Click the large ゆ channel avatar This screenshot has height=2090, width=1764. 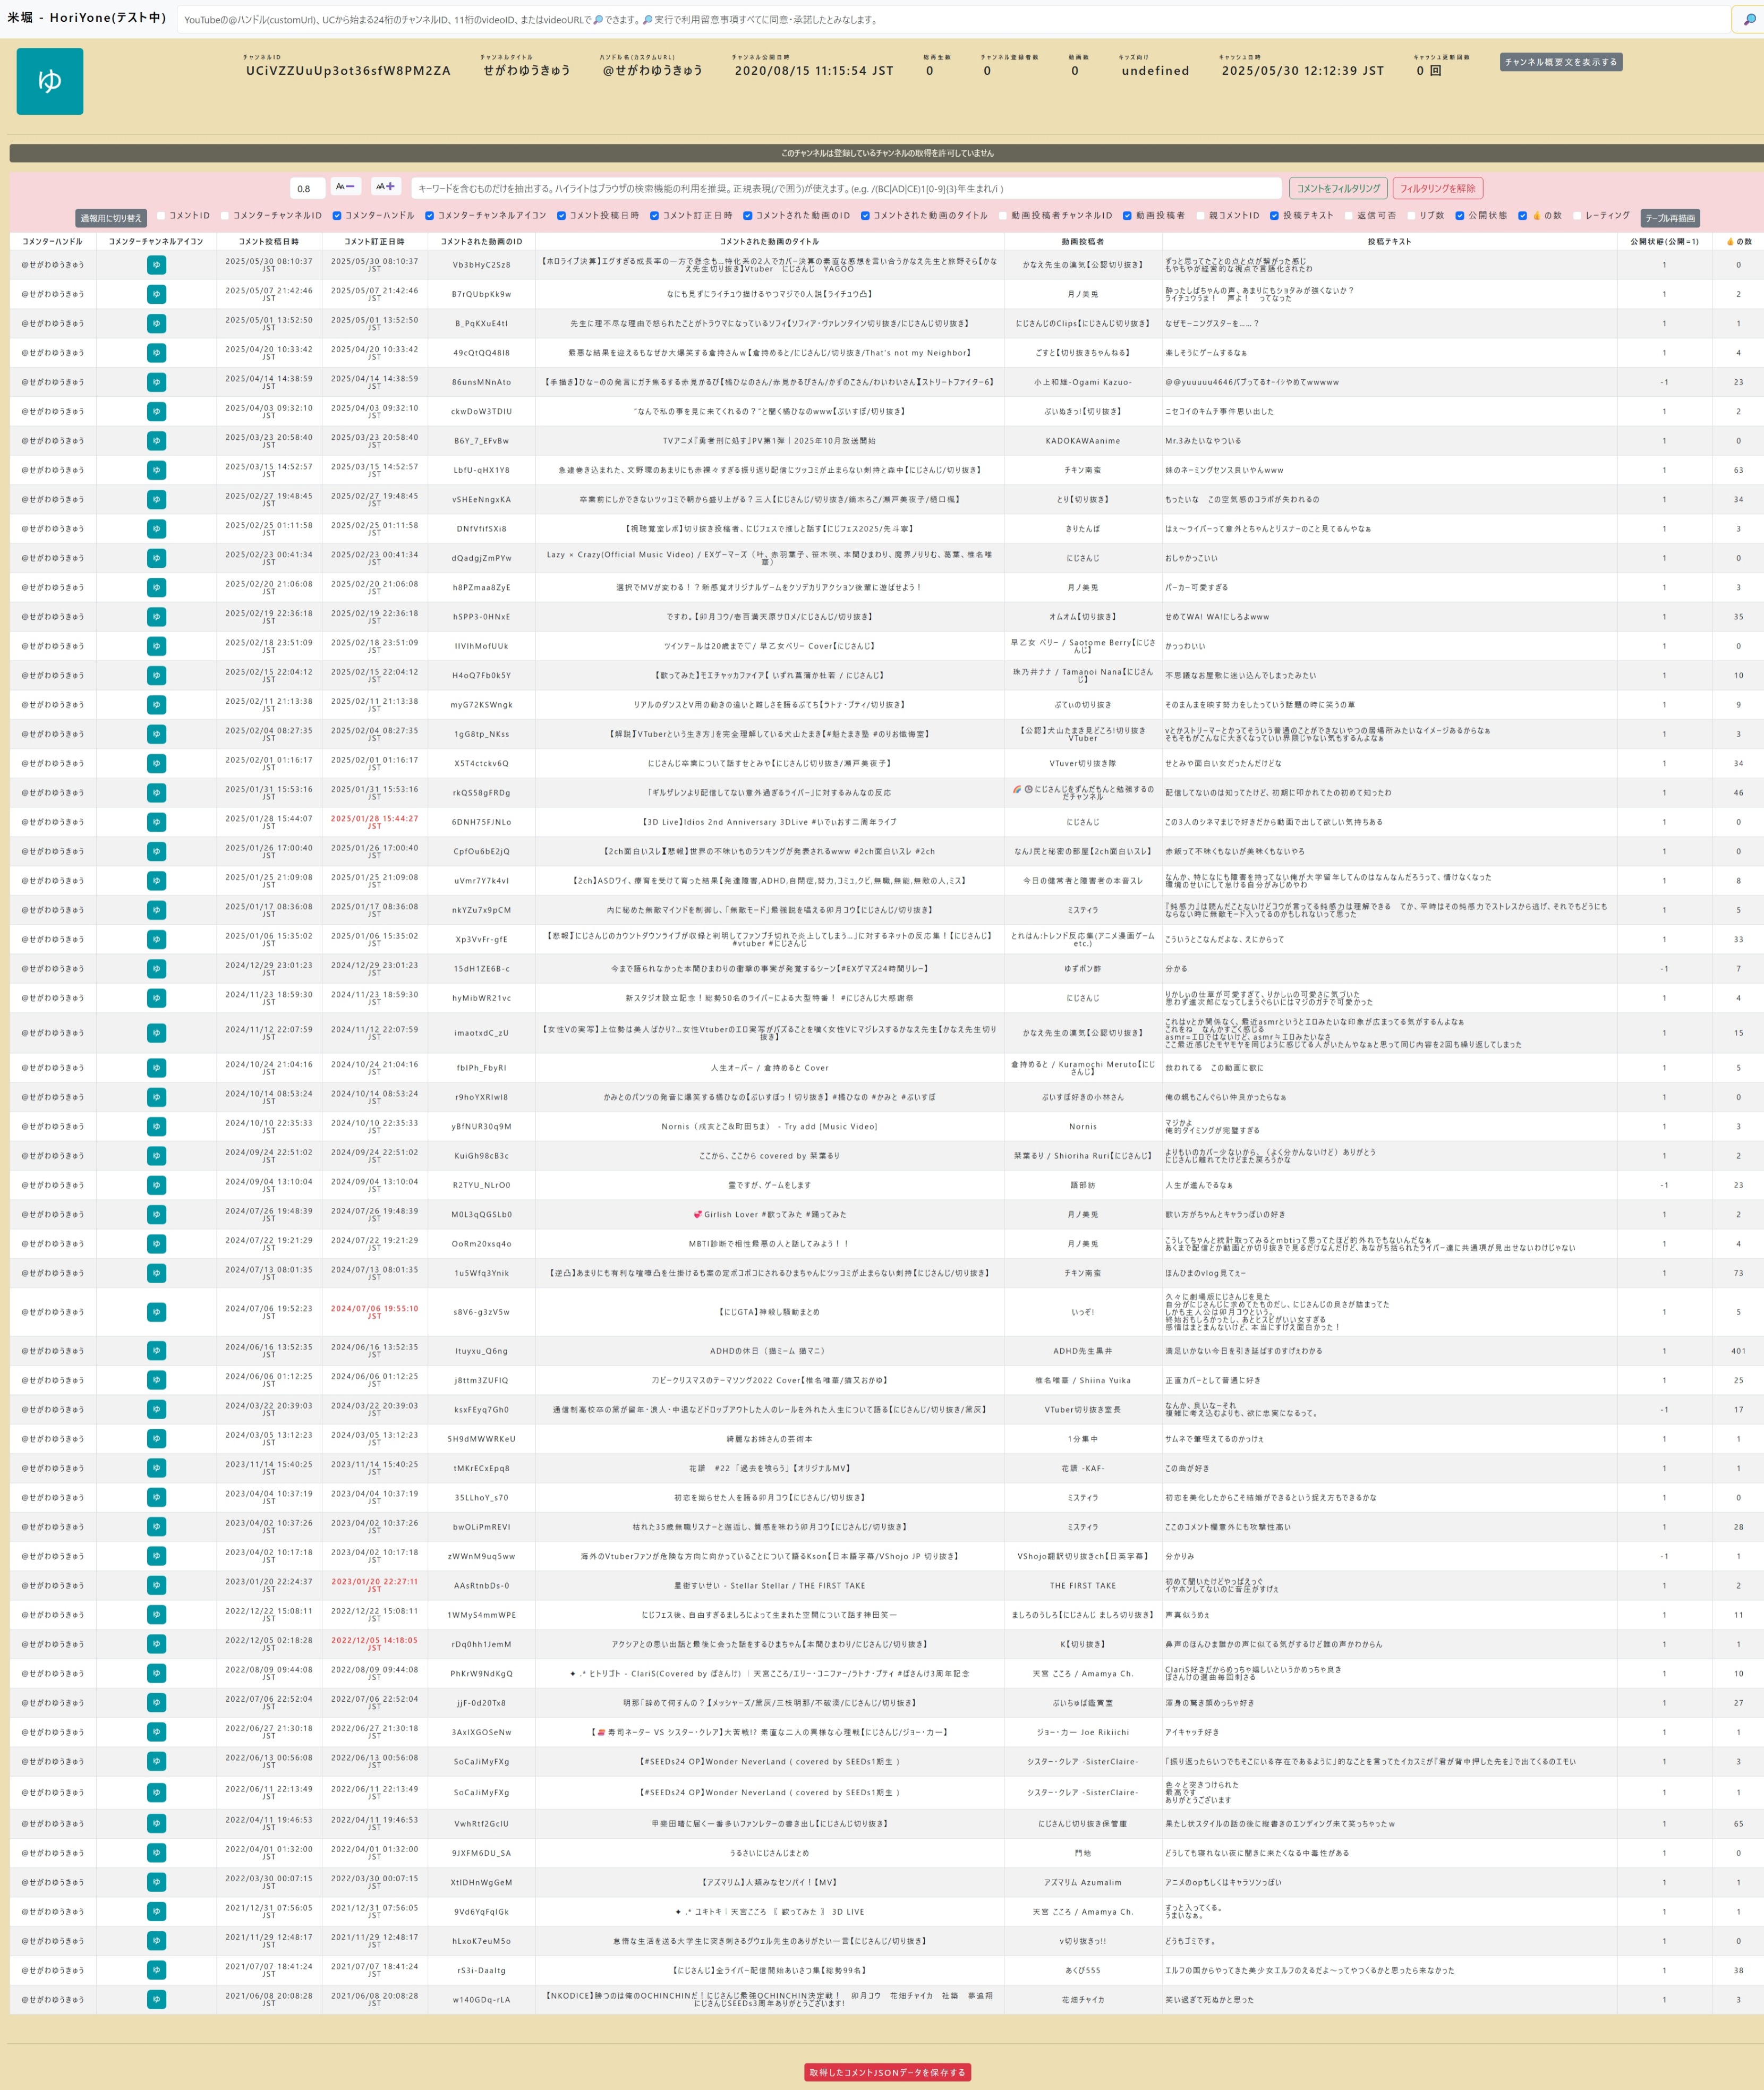50,81
